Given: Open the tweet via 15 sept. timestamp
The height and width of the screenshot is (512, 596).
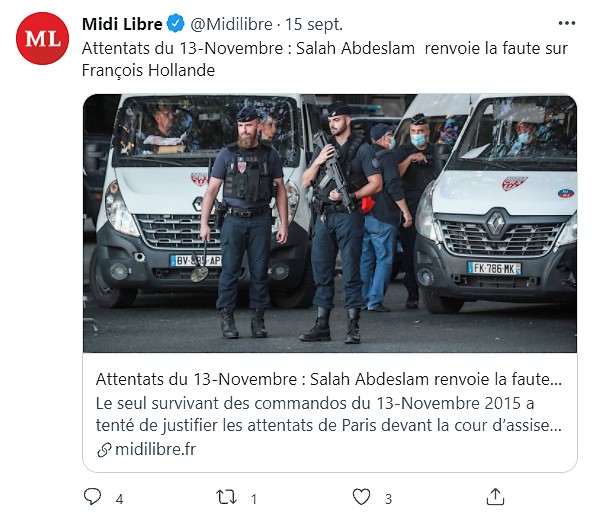Looking at the screenshot, I should coord(314,24).
